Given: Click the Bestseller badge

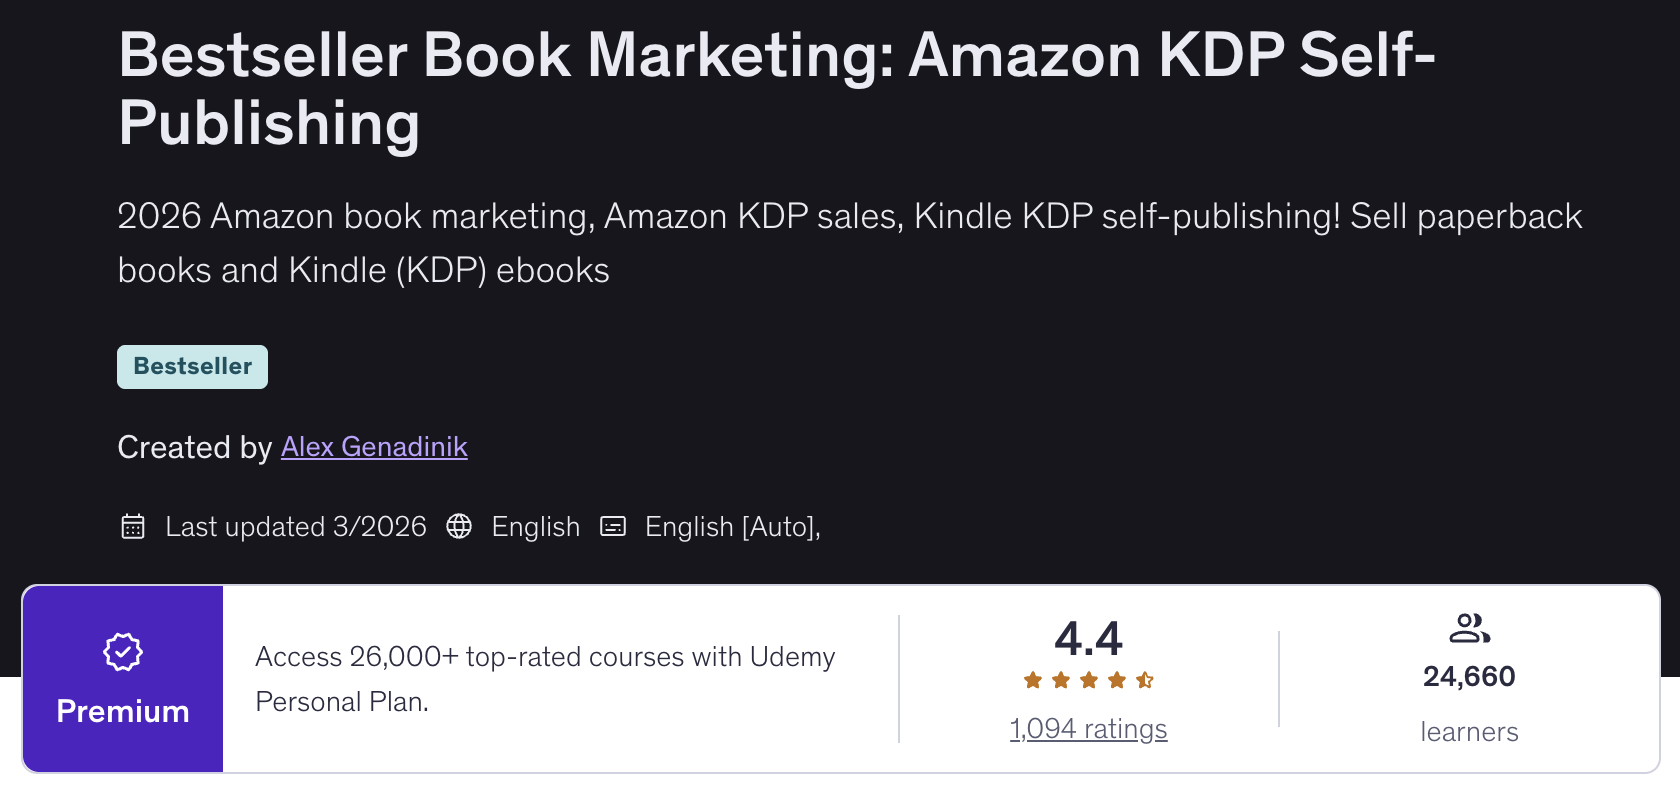Looking at the screenshot, I should [x=192, y=367].
